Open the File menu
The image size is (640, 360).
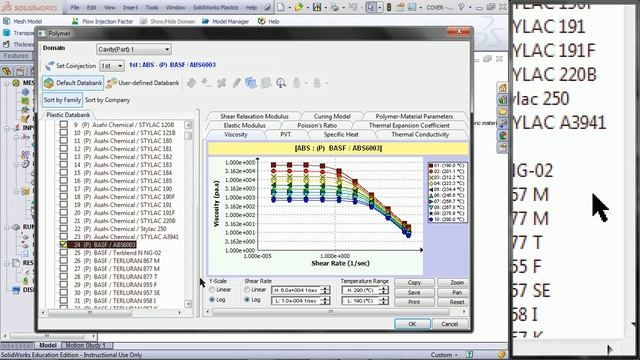(x=75, y=7)
